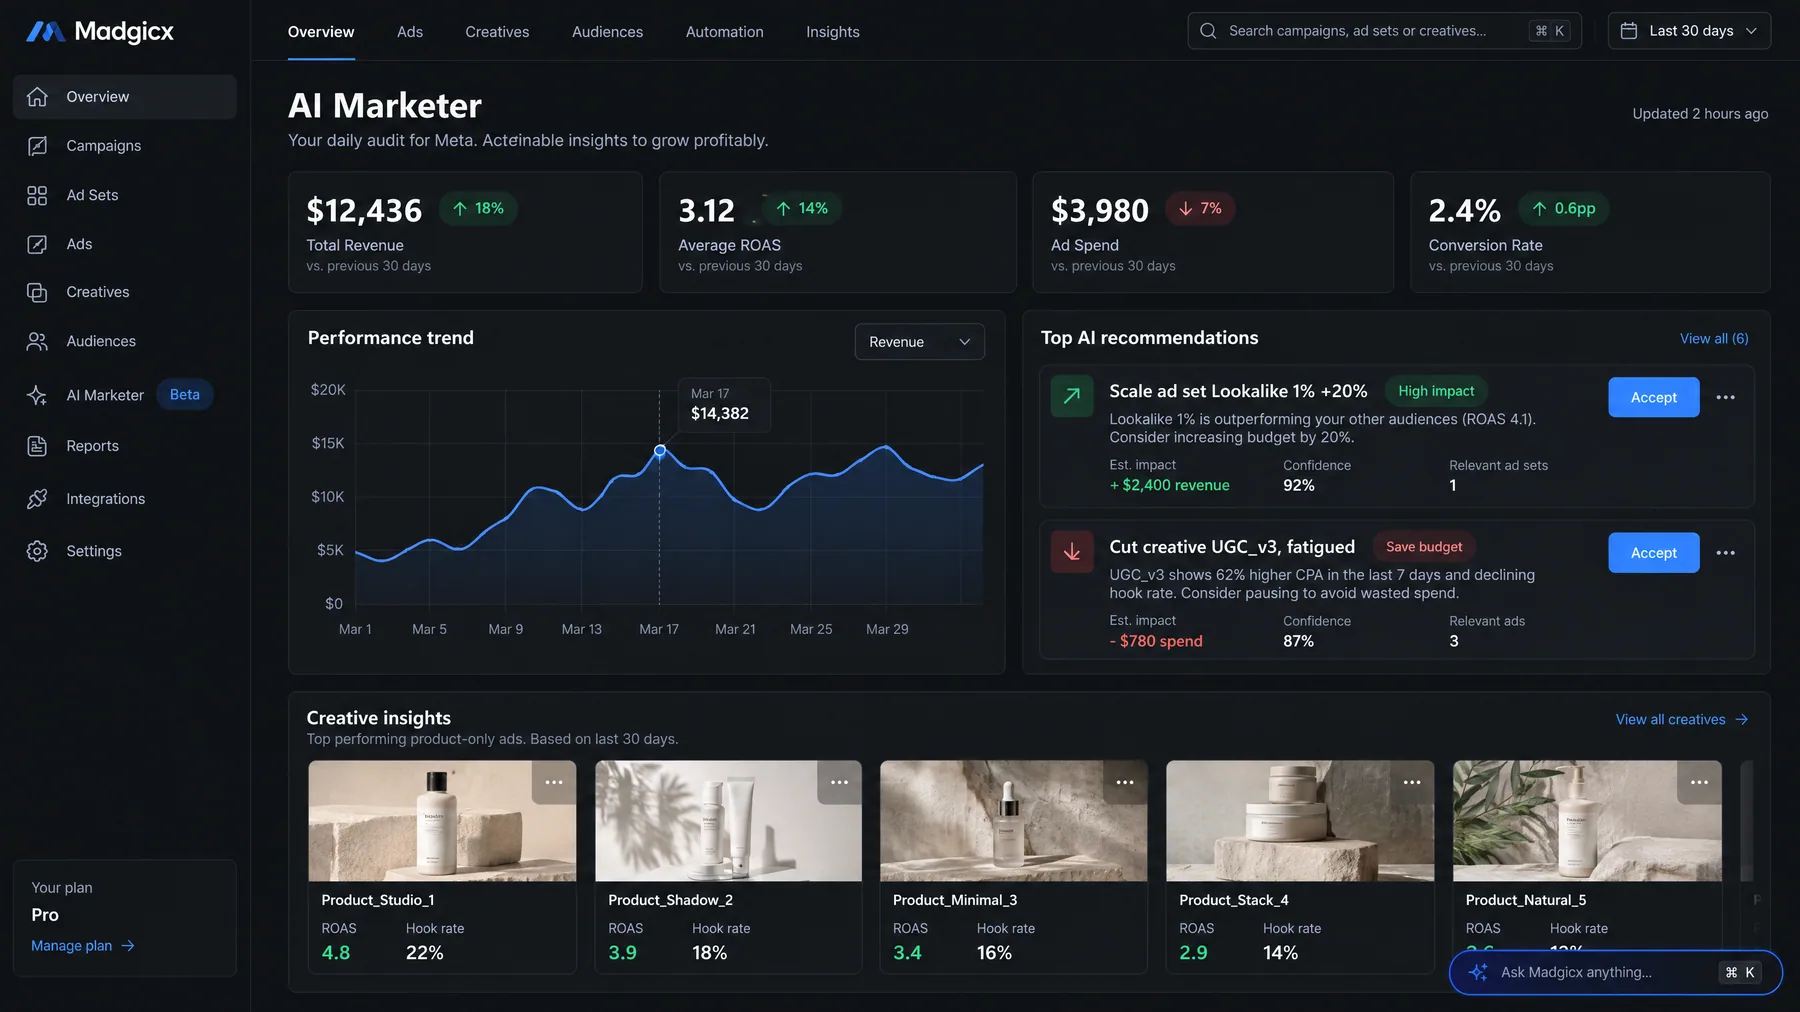Open Ads in the sidebar
The width and height of the screenshot is (1800, 1012).
pyautogui.click(x=125, y=244)
